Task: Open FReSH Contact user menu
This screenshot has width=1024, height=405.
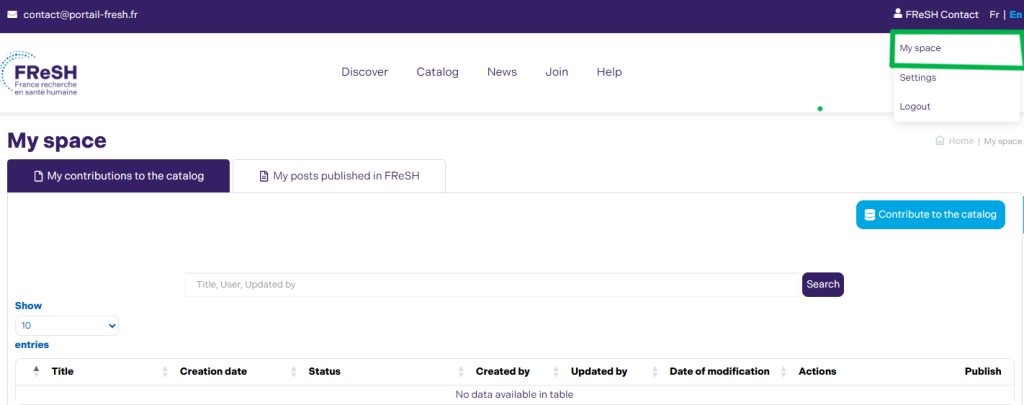Action: click(x=941, y=15)
